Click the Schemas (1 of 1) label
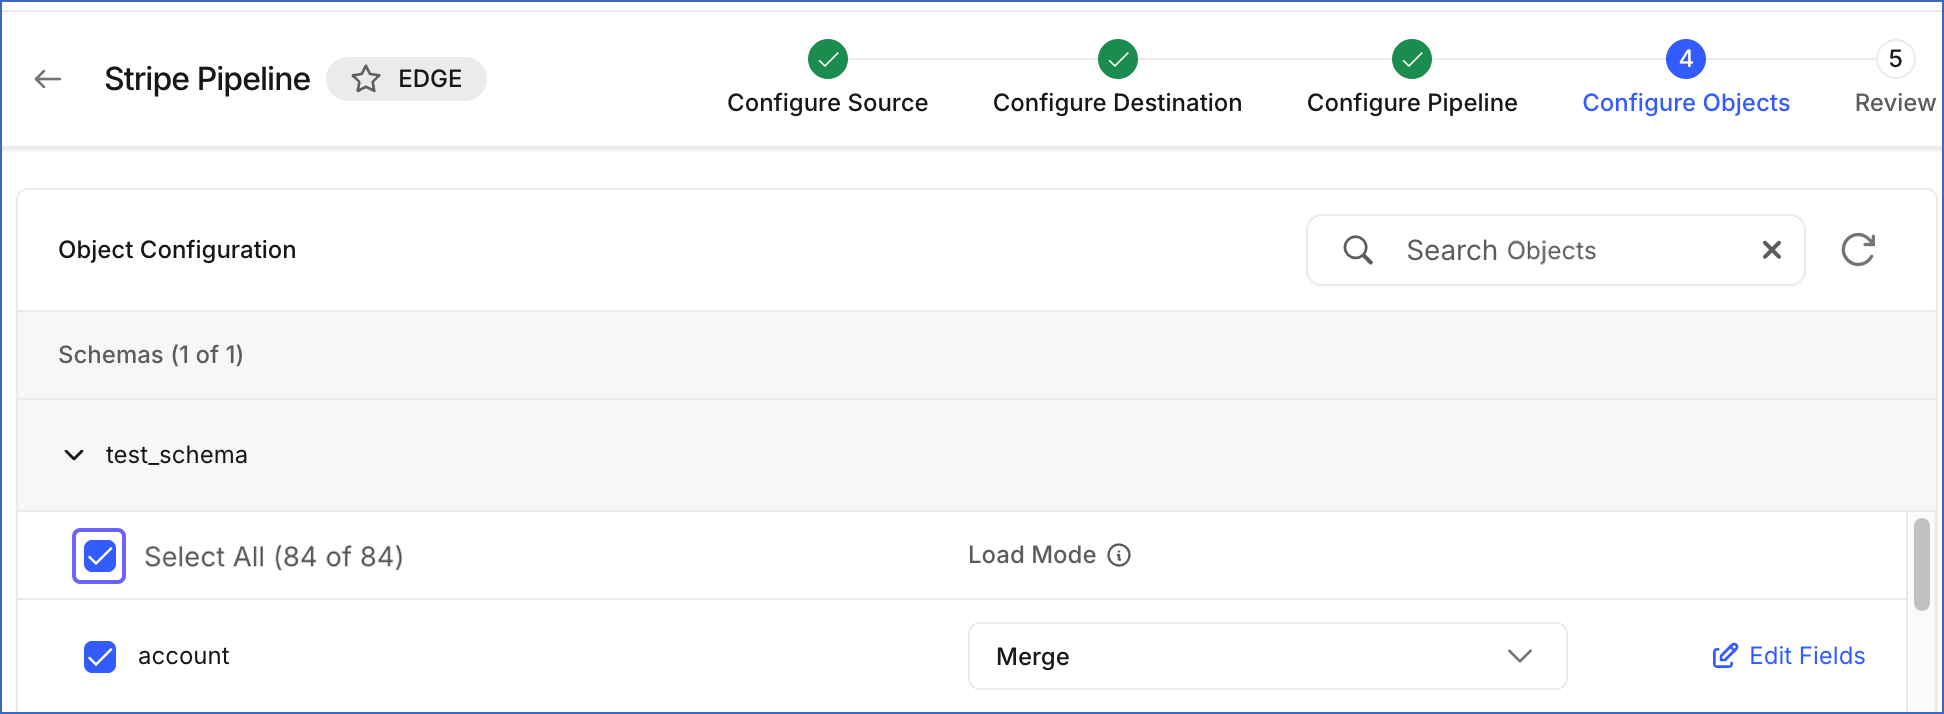The width and height of the screenshot is (1944, 714). point(151,355)
